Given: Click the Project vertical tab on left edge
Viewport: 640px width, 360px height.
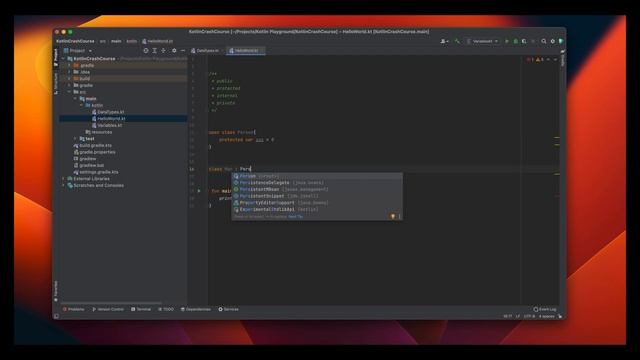Looking at the screenshot, I should tap(56, 58).
